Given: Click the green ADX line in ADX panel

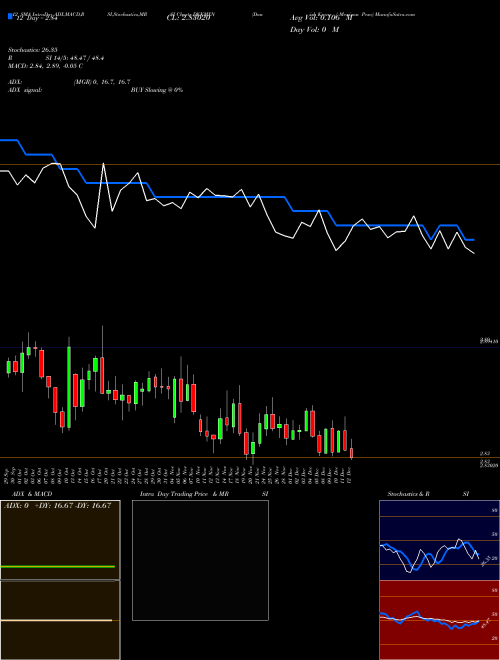Looking at the screenshot, I should pos(58,567).
